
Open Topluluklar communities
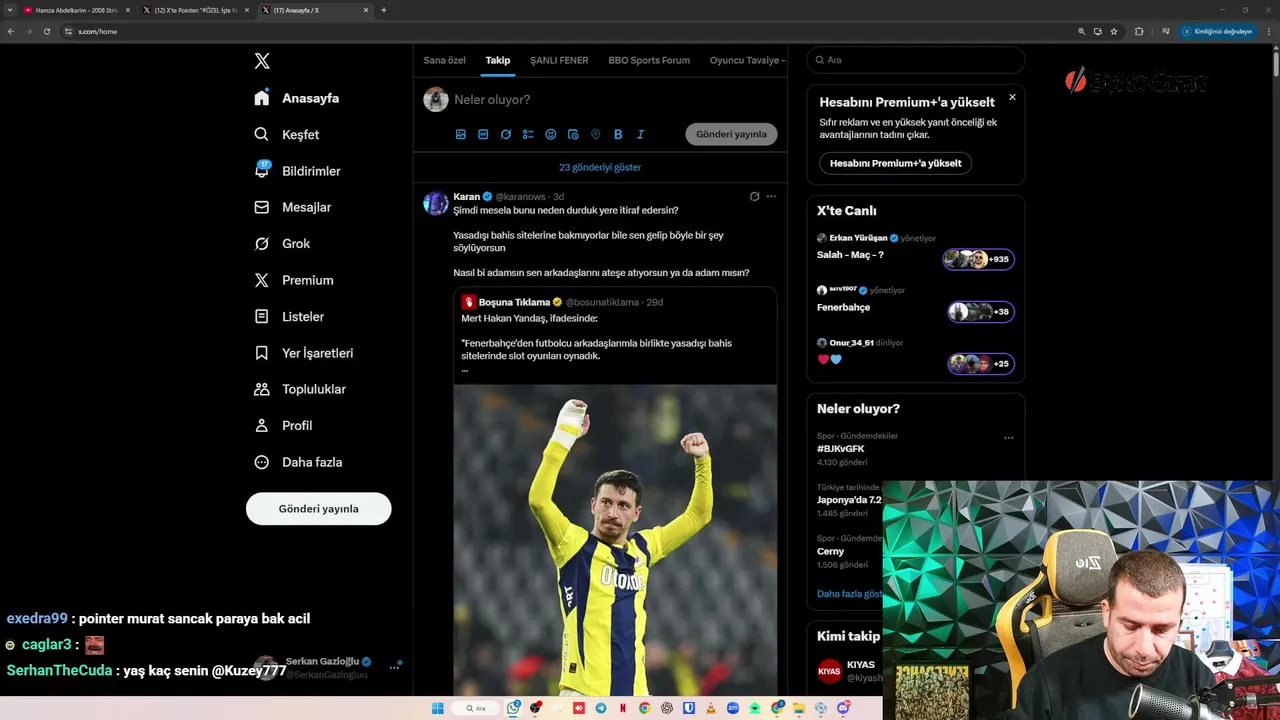pyautogui.click(x=300, y=389)
